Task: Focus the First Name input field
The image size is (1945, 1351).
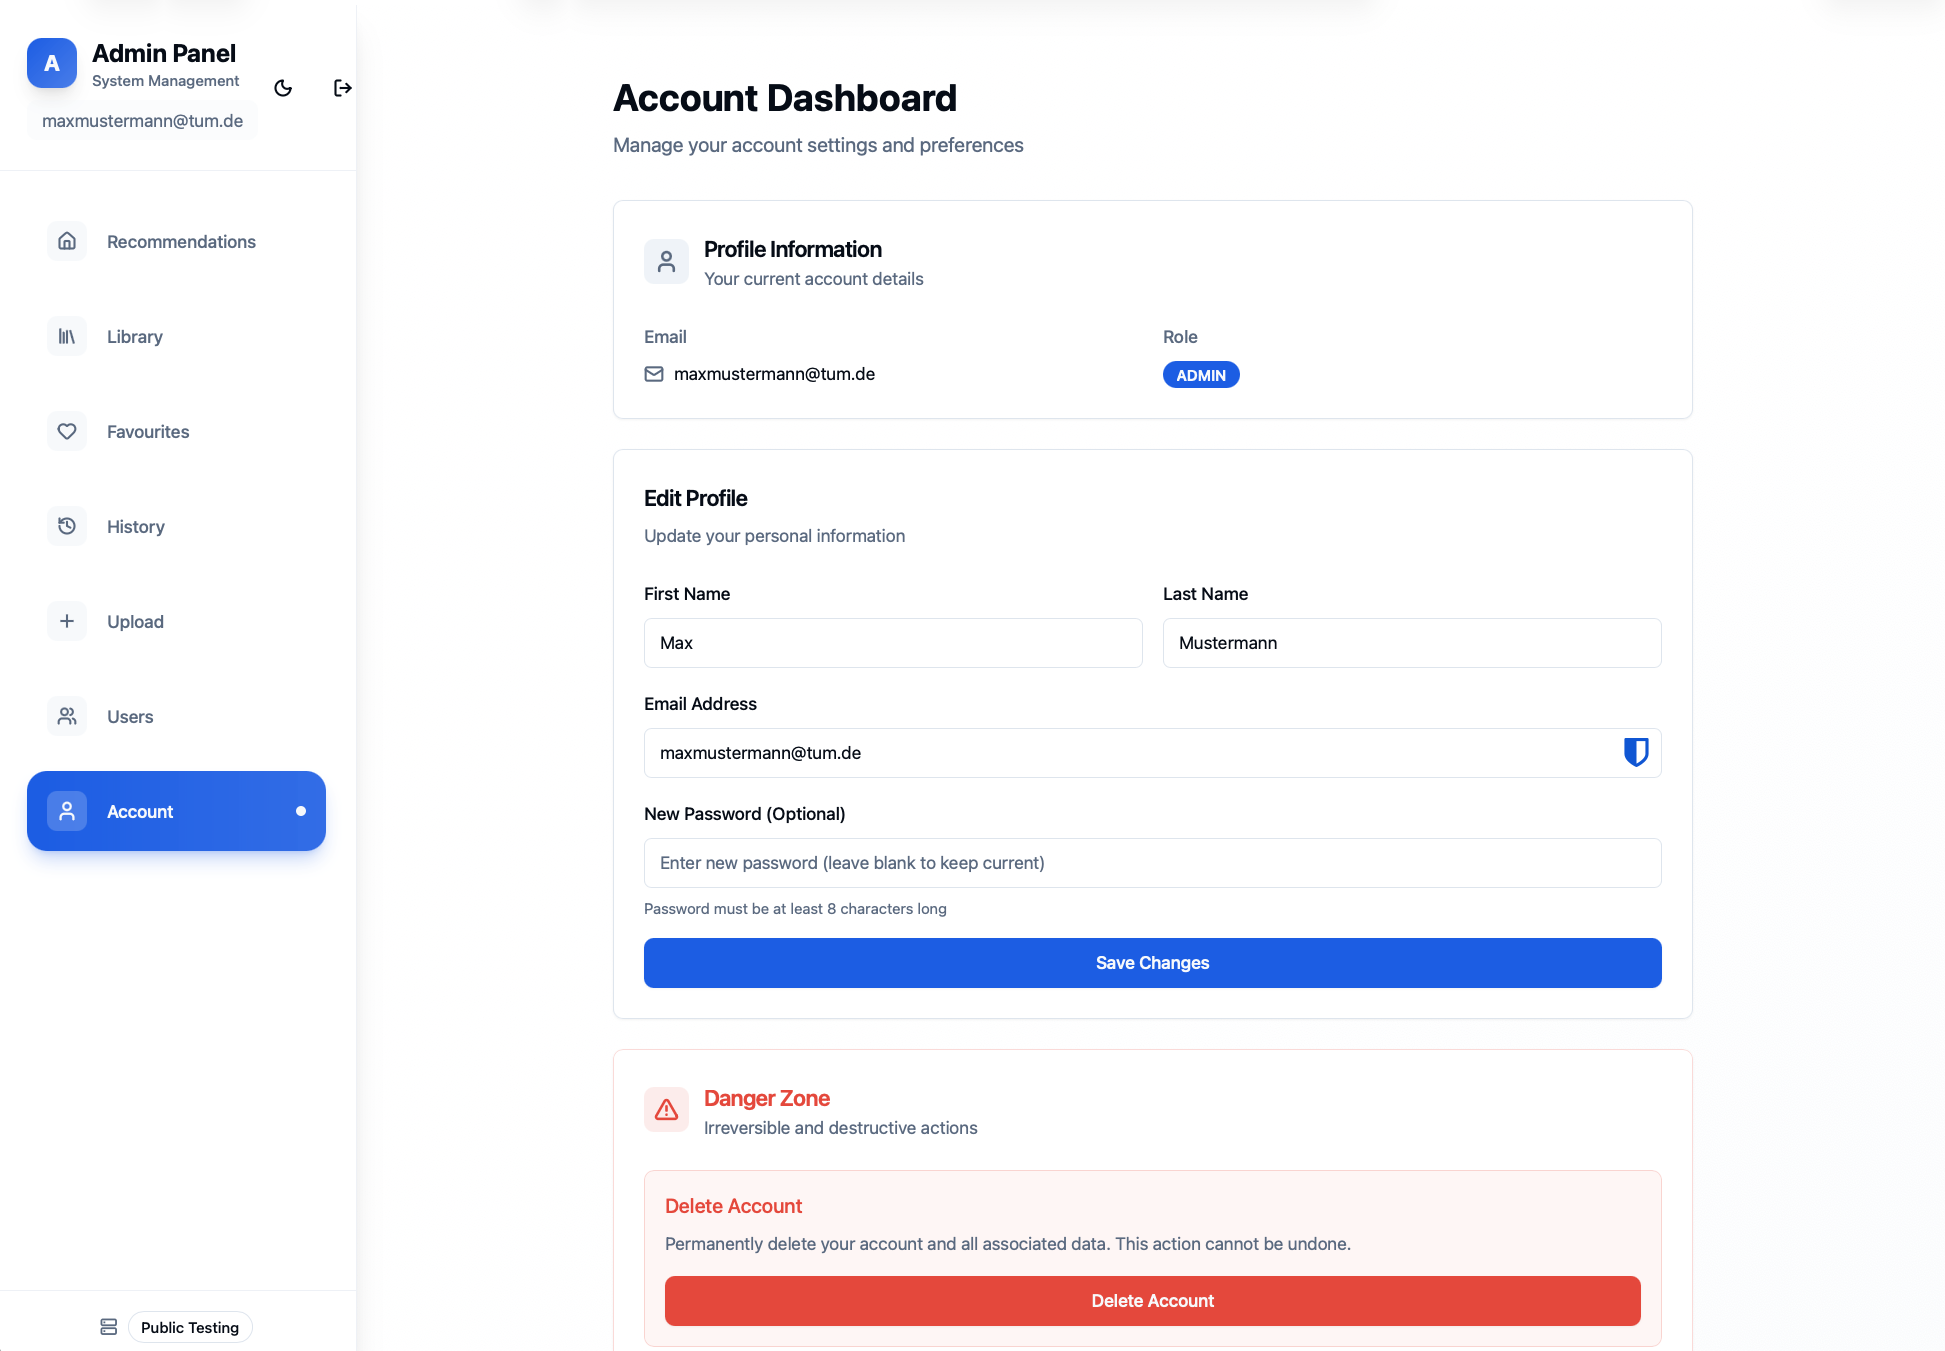Action: 892,643
